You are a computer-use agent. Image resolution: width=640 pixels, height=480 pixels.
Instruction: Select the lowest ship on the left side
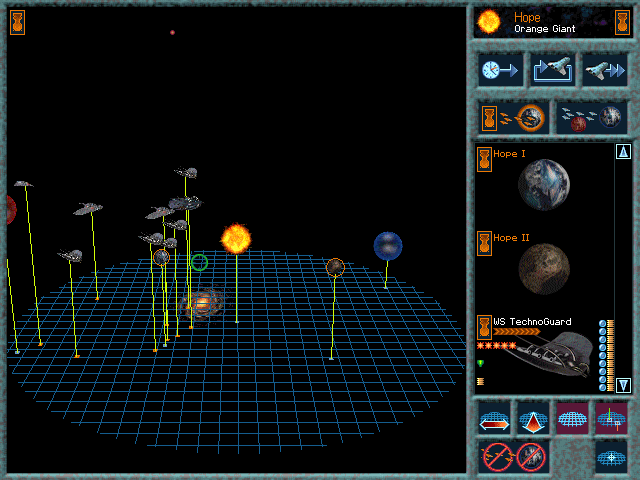71,256
